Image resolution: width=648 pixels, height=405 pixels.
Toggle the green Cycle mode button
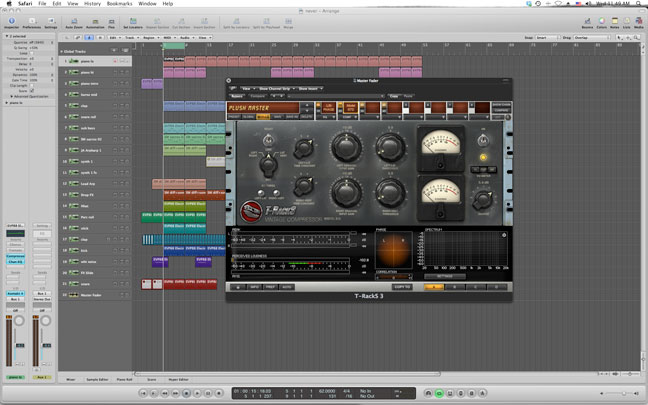tap(439, 393)
